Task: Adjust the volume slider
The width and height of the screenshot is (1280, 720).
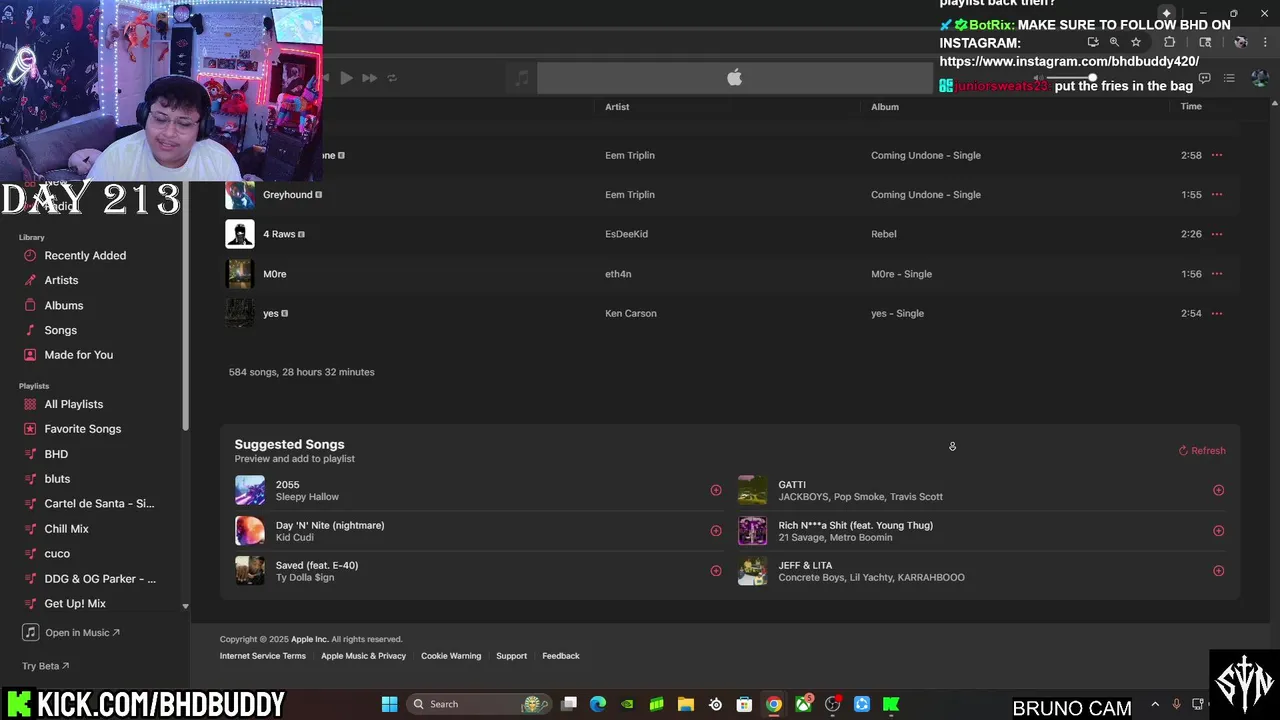Action: pyautogui.click(x=1073, y=78)
